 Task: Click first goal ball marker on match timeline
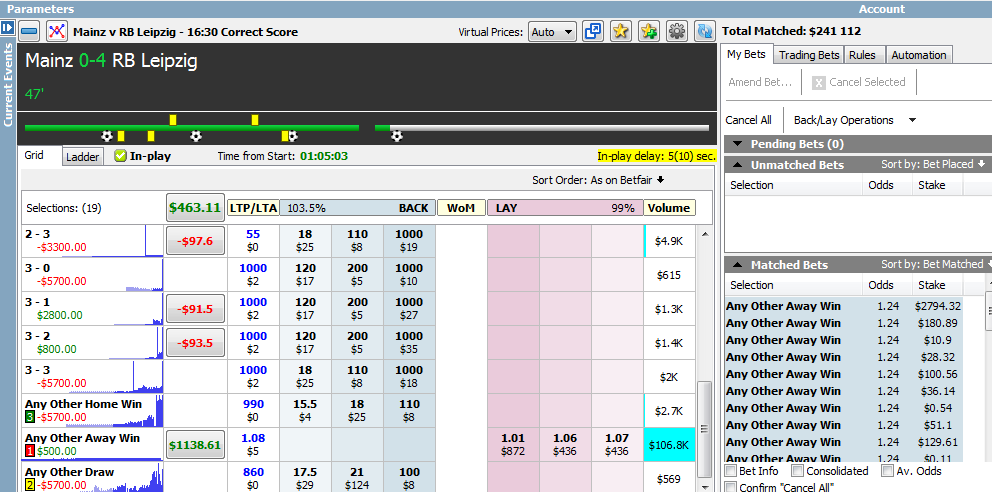[x=107, y=136]
